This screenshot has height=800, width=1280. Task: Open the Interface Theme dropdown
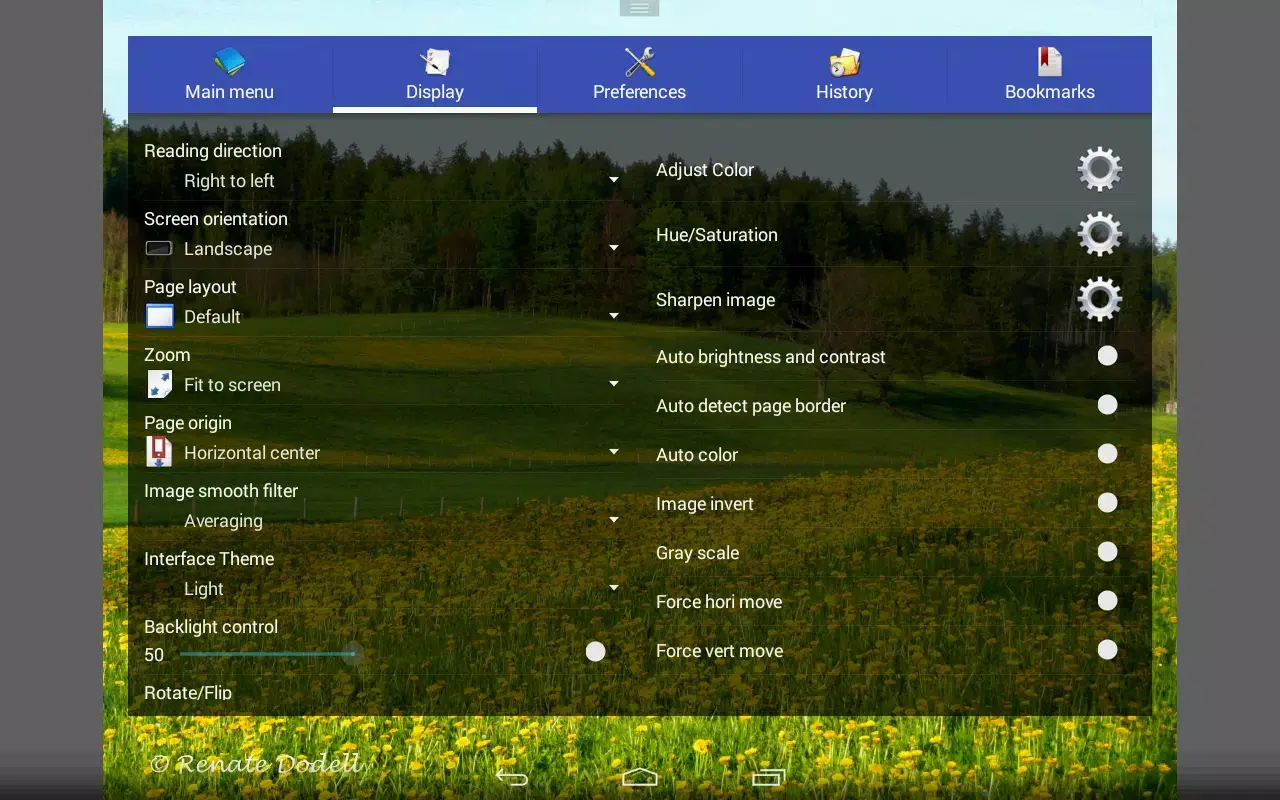pos(613,587)
